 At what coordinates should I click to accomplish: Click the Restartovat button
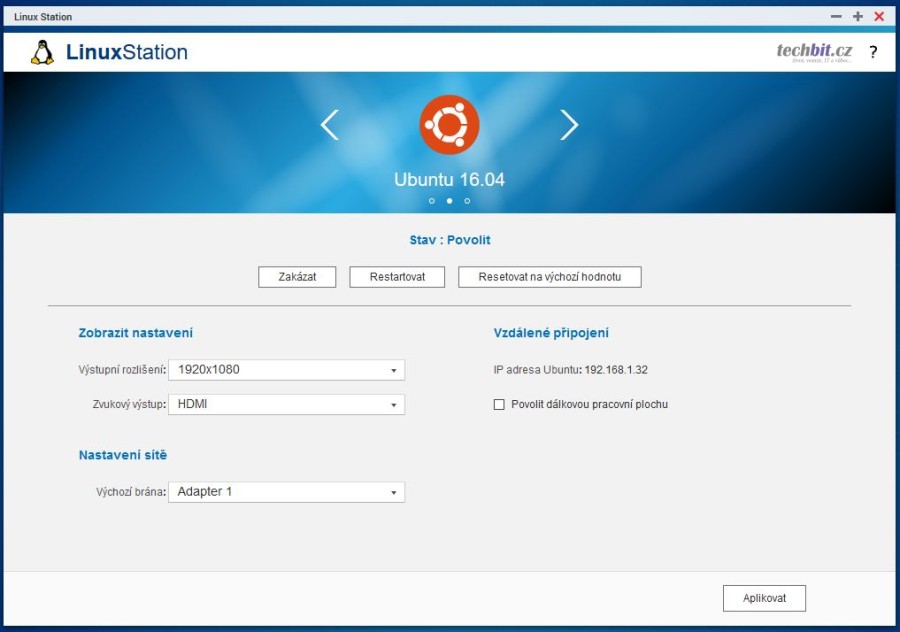click(397, 277)
